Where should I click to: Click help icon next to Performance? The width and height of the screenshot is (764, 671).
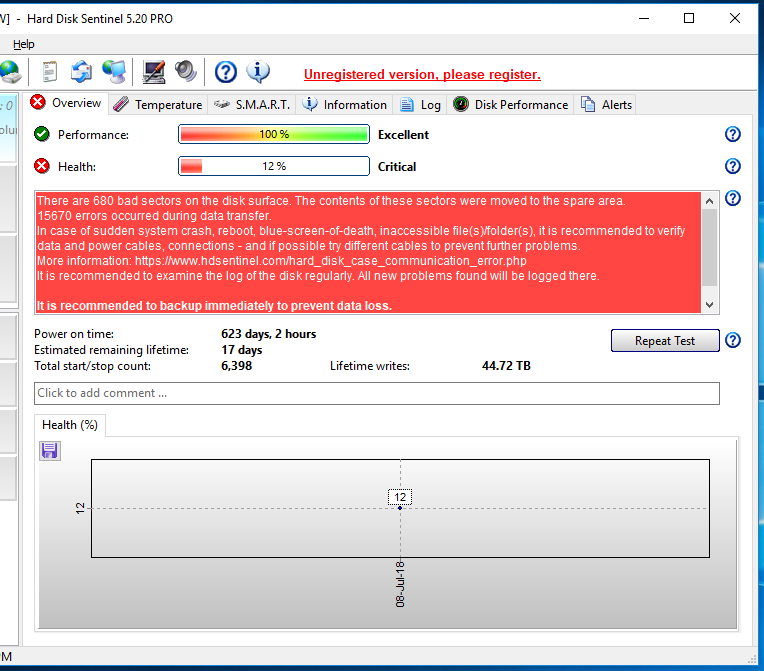pyautogui.click(x=732, y=134)
